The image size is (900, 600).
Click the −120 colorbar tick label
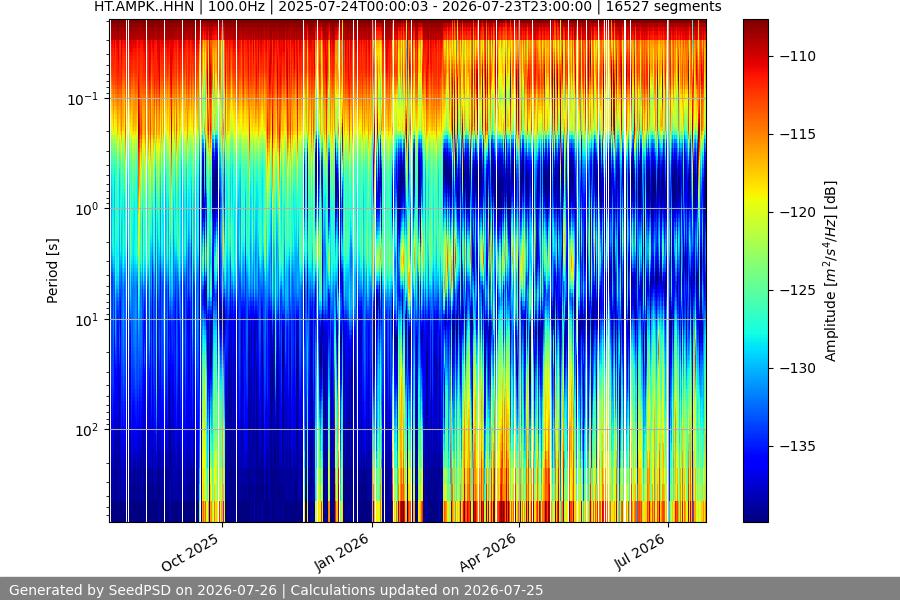[798, 212]
